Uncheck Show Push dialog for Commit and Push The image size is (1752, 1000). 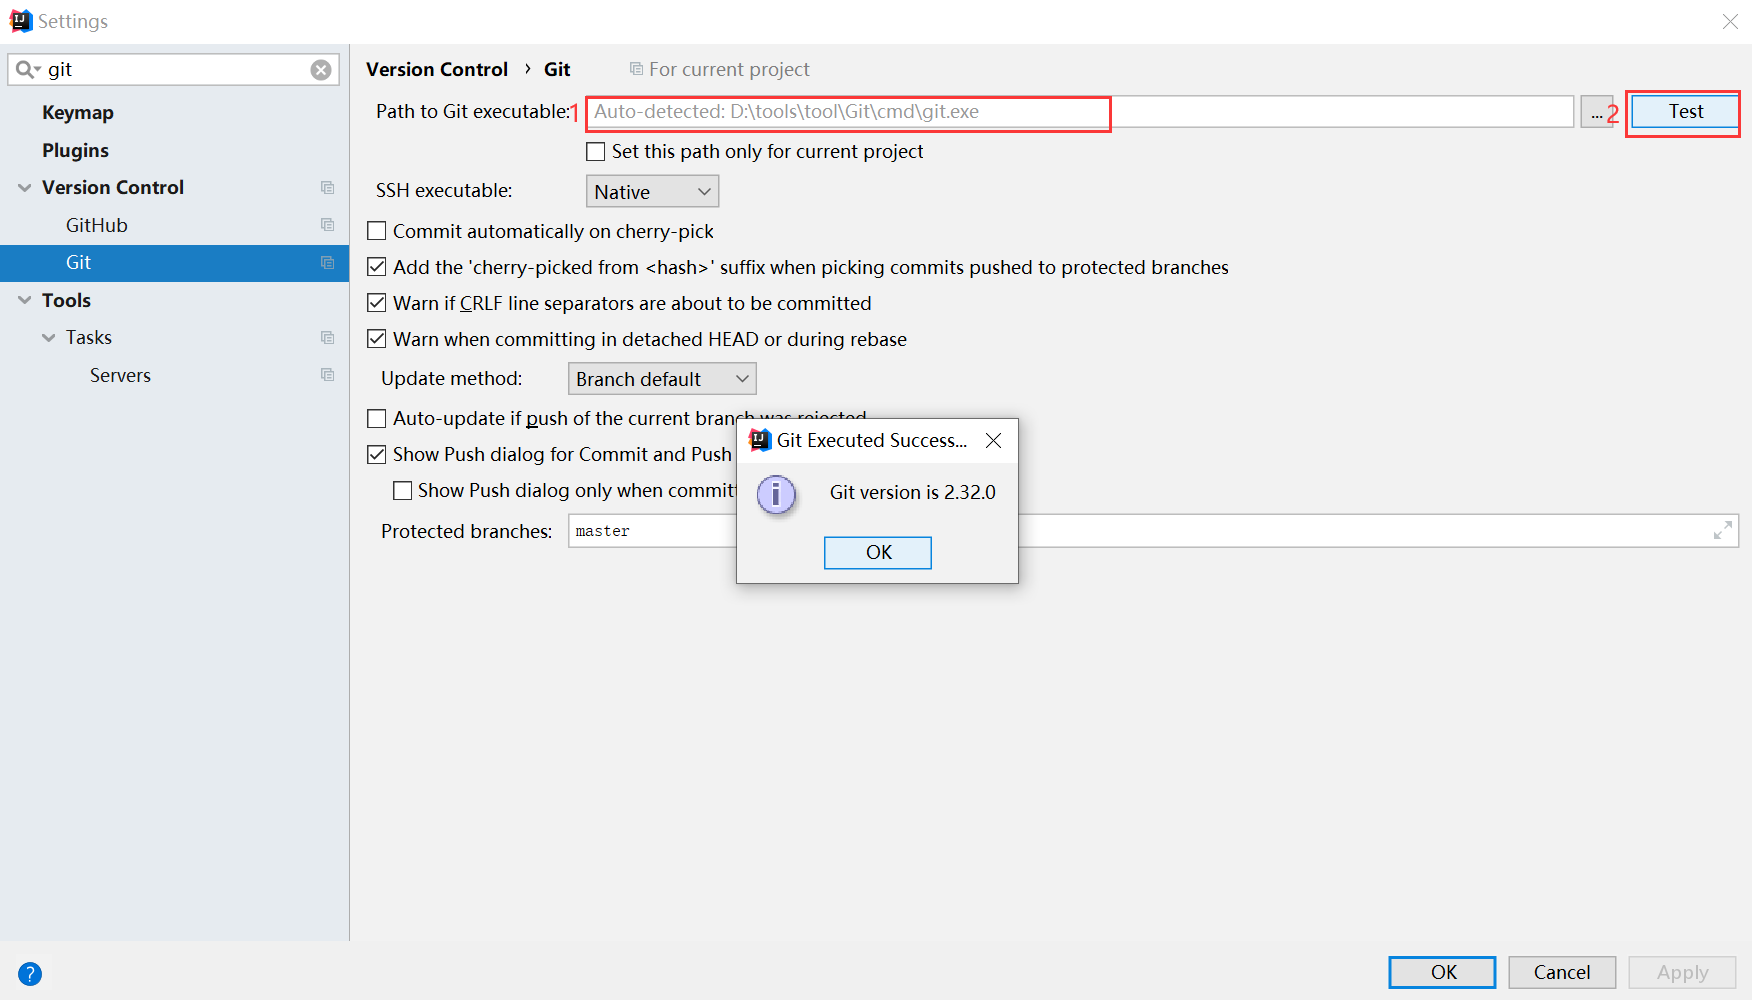coord(377,454)
